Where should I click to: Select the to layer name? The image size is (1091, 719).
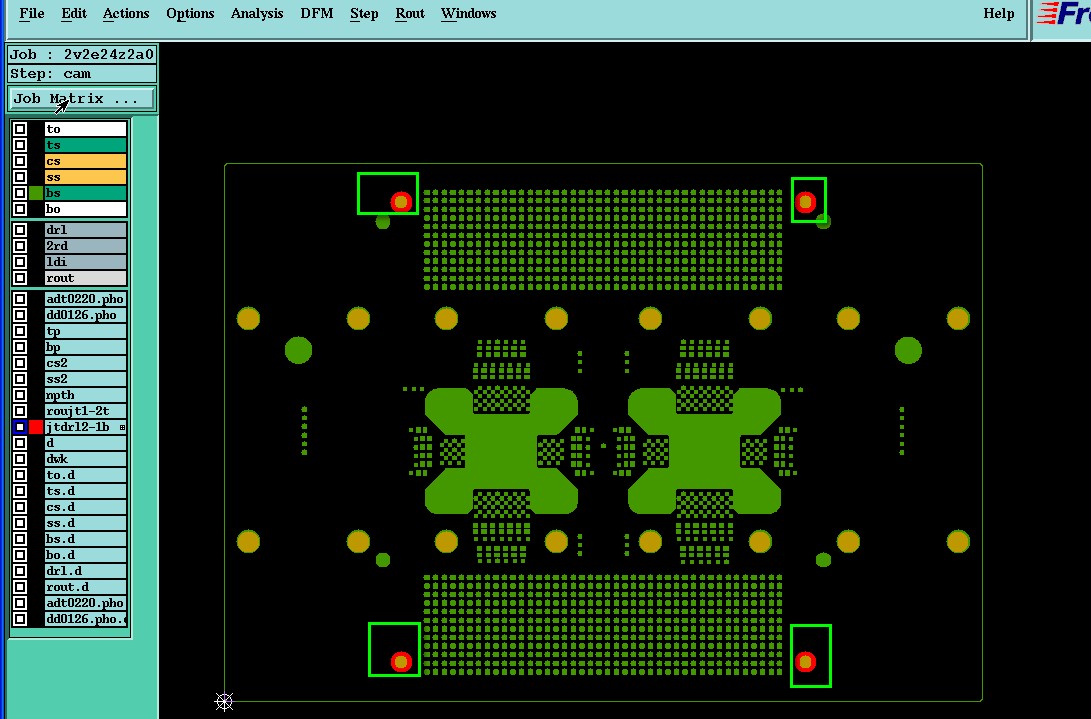86,129
